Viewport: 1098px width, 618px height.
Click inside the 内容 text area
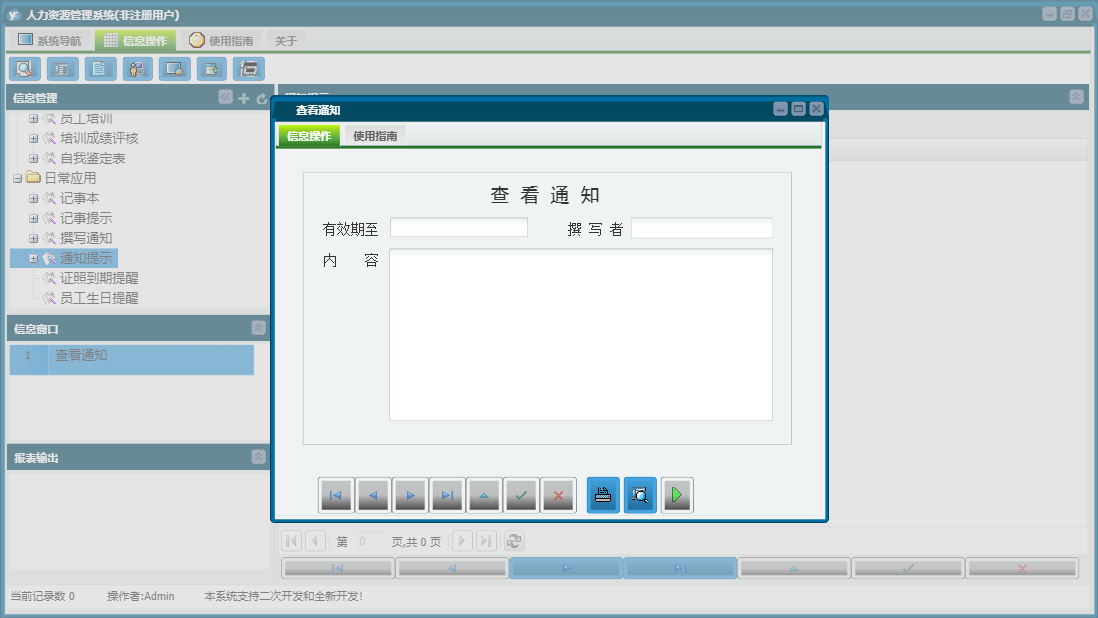tap(581, 335)
